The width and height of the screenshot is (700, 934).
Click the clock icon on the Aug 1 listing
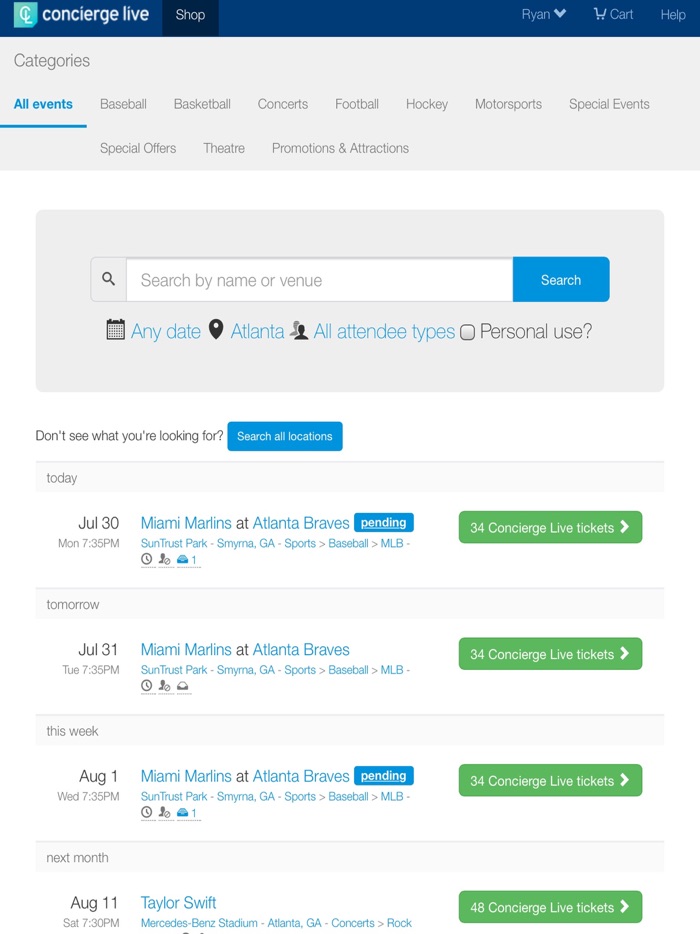coord(146,812)
